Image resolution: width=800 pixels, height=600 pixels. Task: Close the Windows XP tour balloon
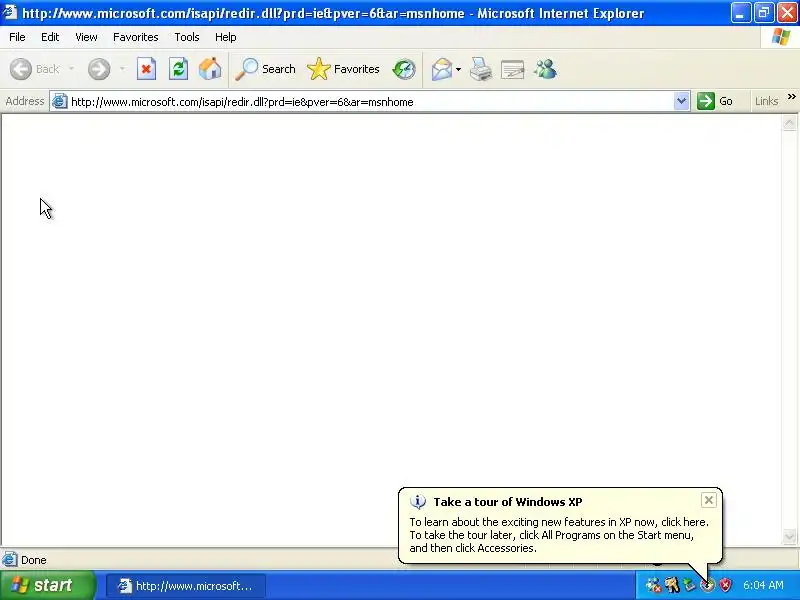pyautogui.click(x=708, y=501)
